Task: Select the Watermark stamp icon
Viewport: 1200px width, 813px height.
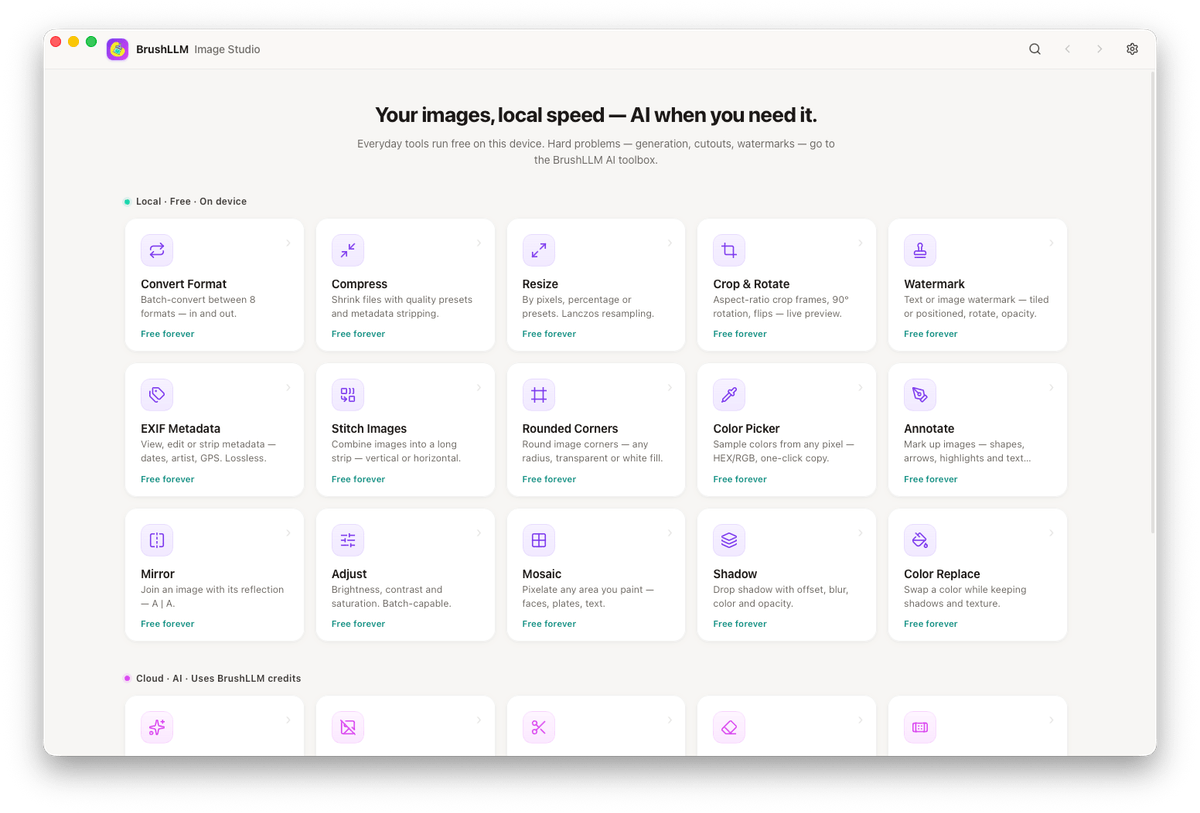Action: point(920,250)
